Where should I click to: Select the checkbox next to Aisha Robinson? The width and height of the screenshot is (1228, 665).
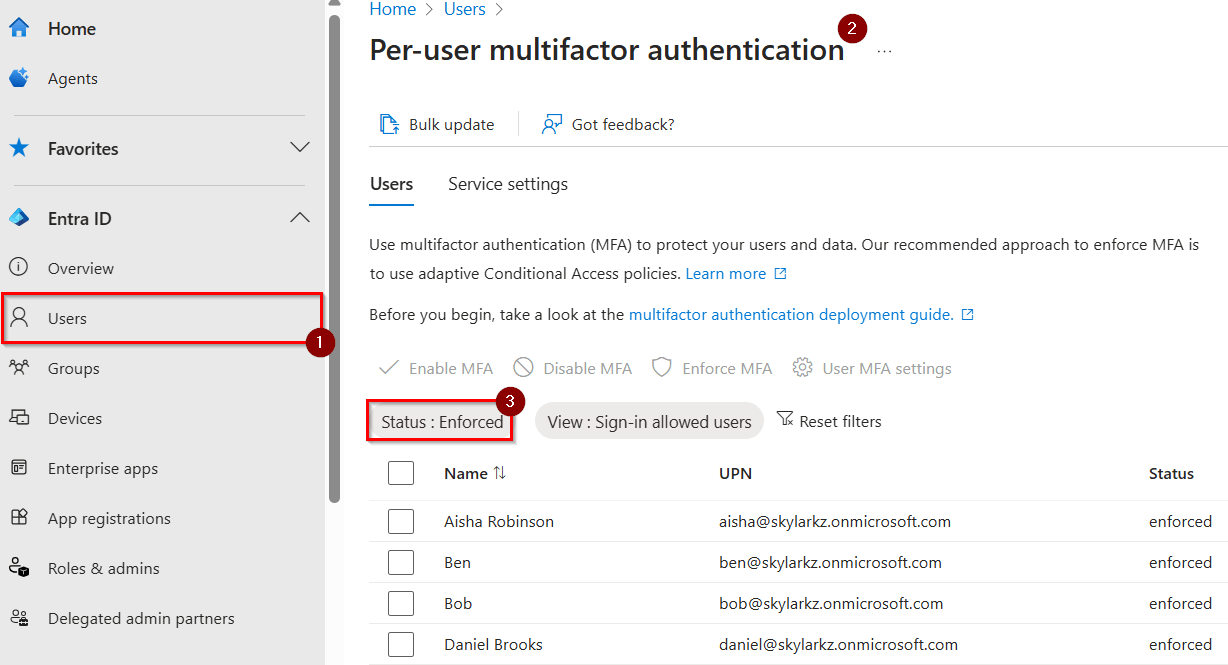[x=400, y=521]
